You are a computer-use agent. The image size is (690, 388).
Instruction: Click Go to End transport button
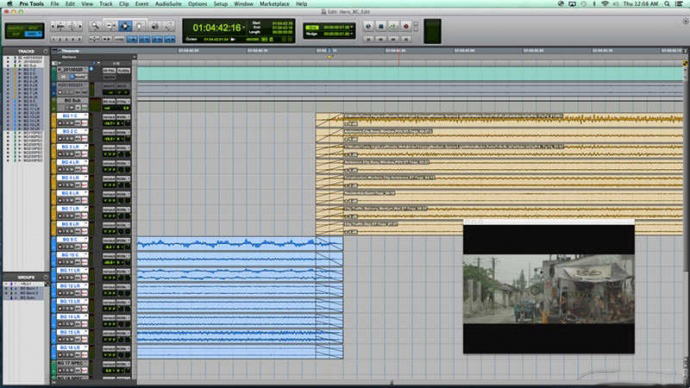click(x=406, y=39)
